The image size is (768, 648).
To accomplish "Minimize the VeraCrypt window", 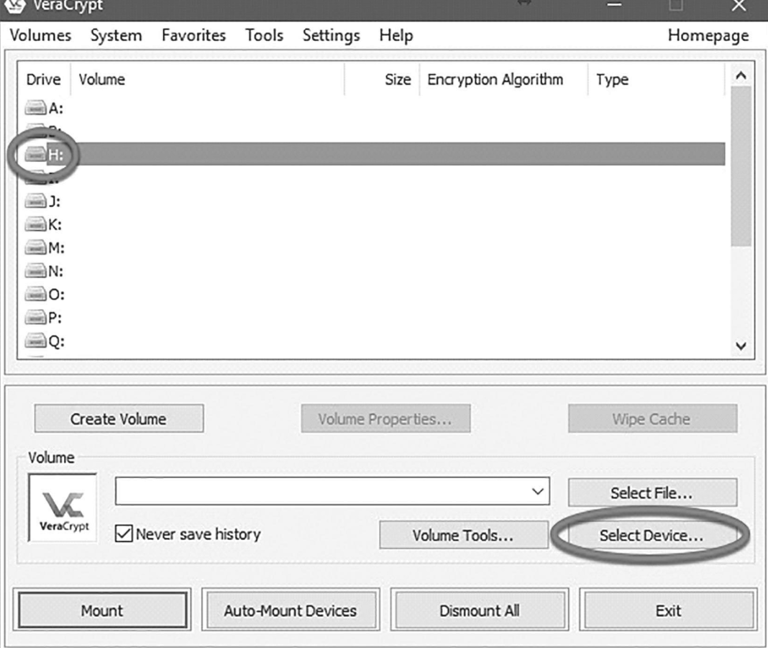I will click(614, 5).
